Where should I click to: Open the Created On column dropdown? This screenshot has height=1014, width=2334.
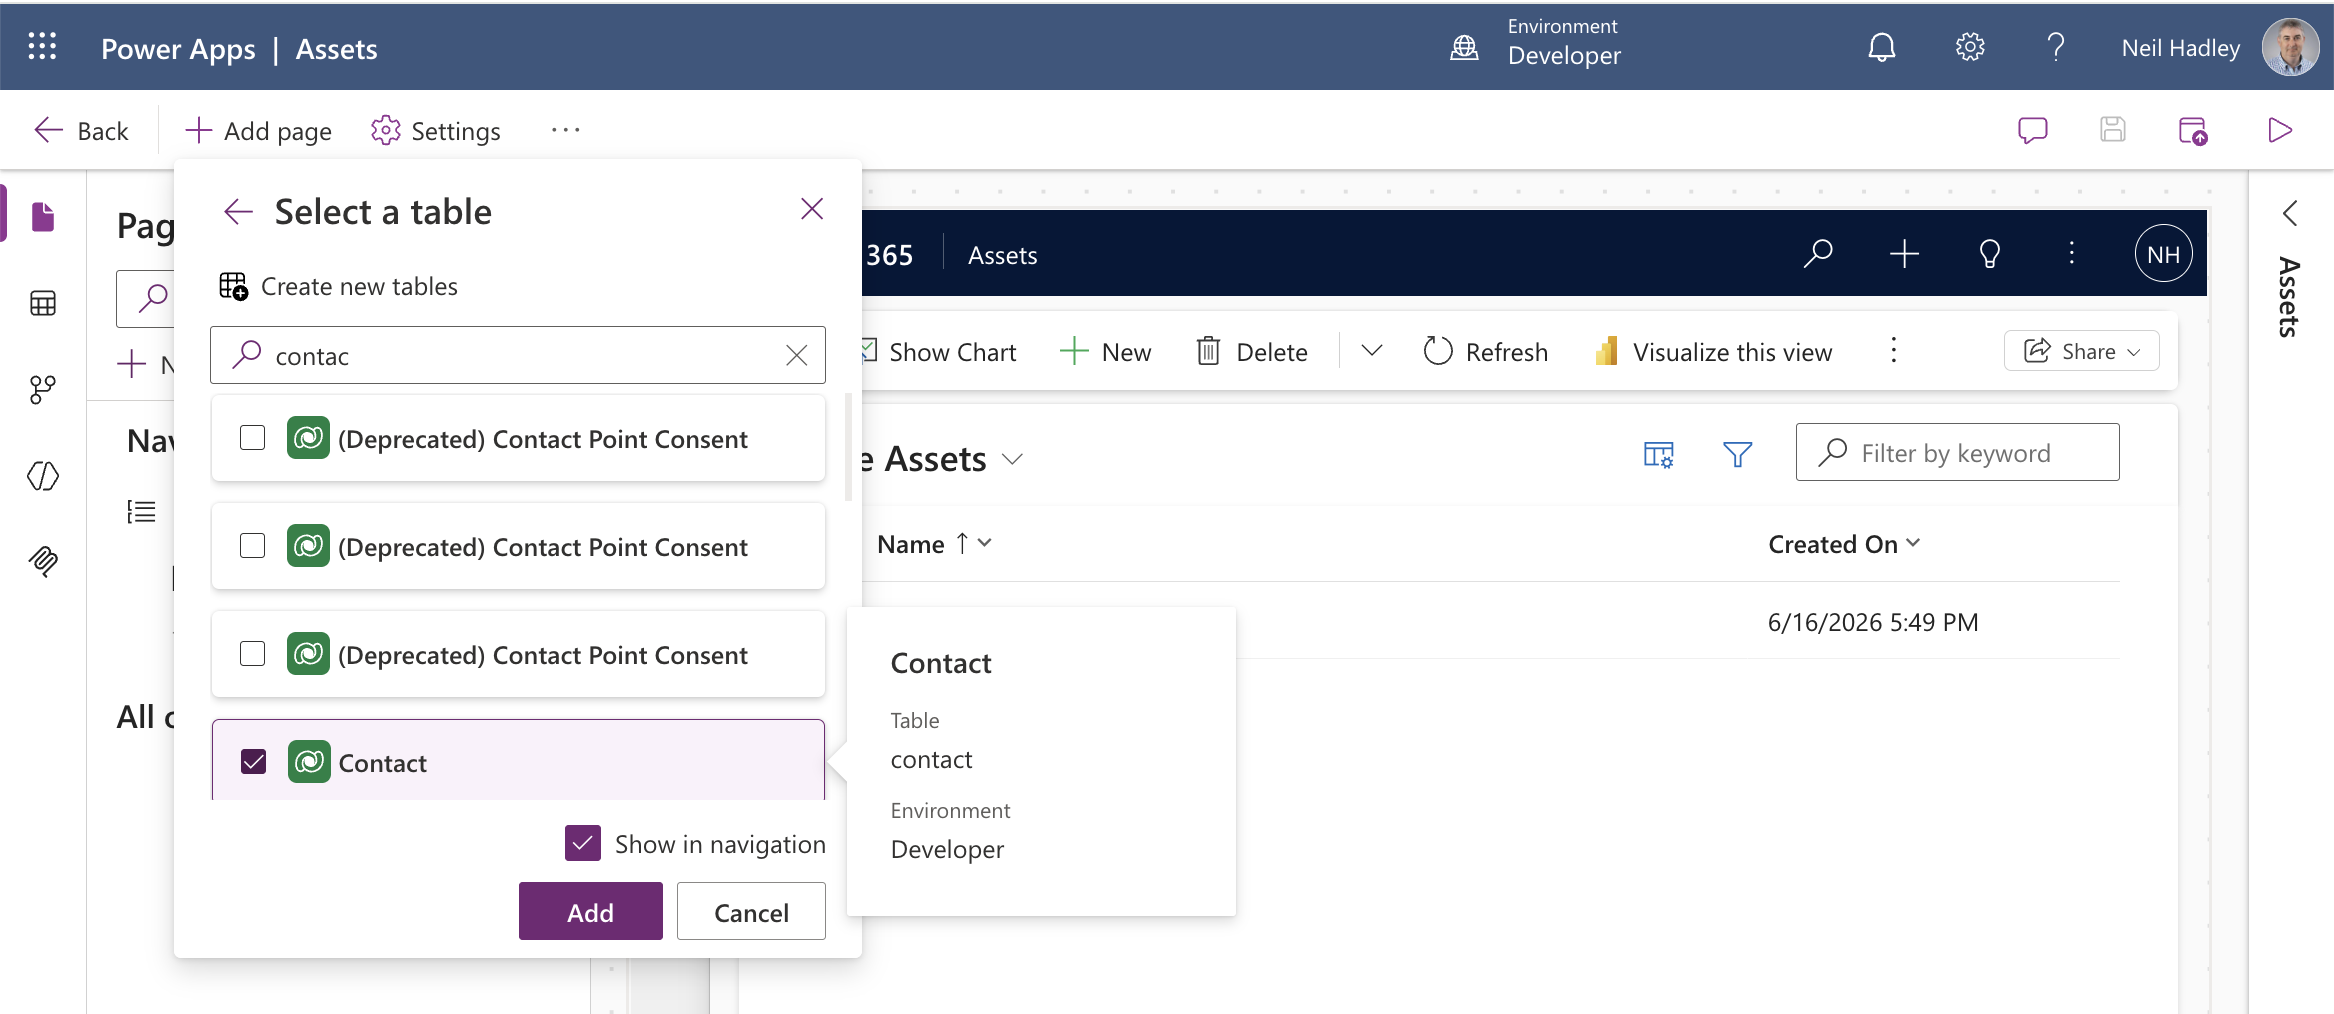click(x=1913, y=543)
